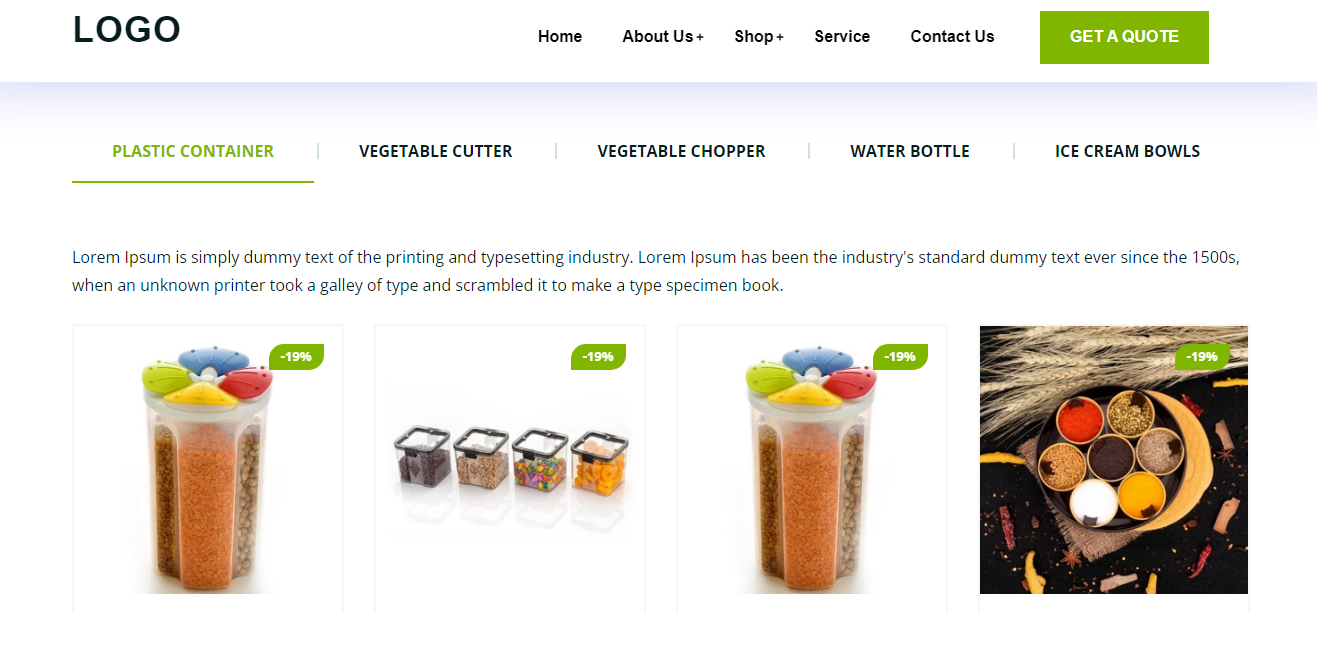
Task: Open the Contact Us link
Action: tap(952, 36)
